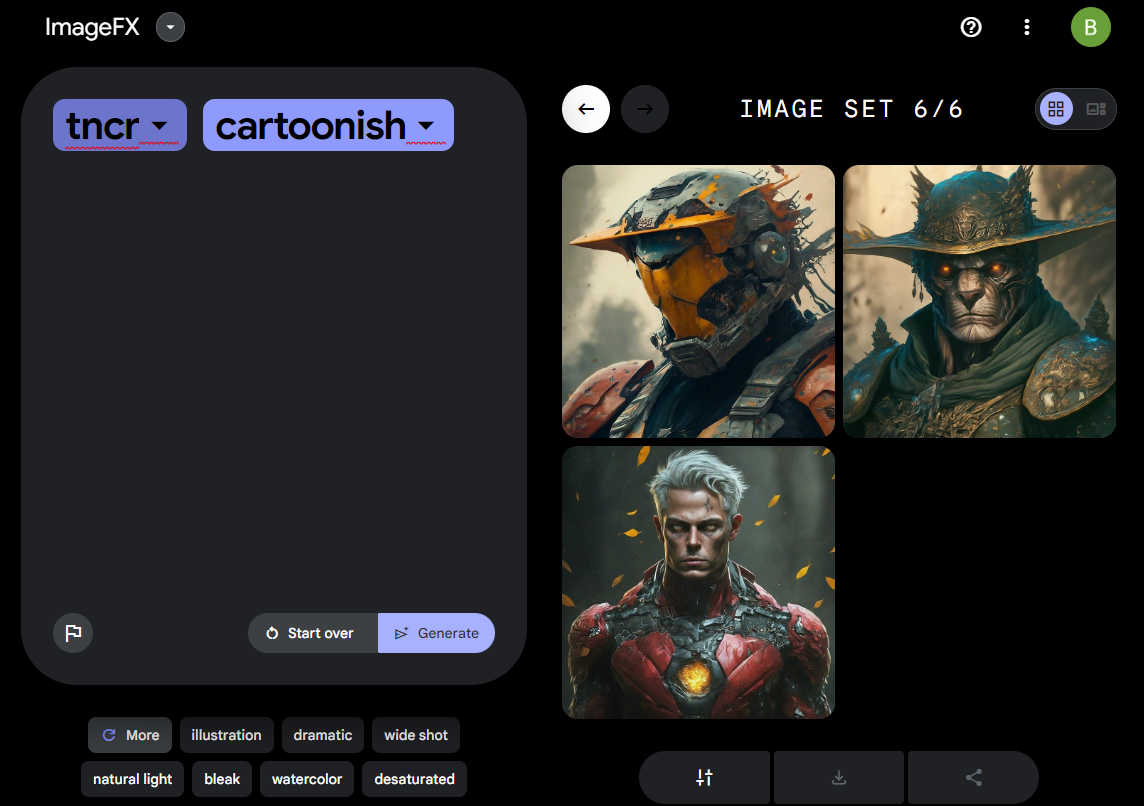Go to the previous image set
The height and width of the screenshot is (806, 1144).
coord(586,109)
